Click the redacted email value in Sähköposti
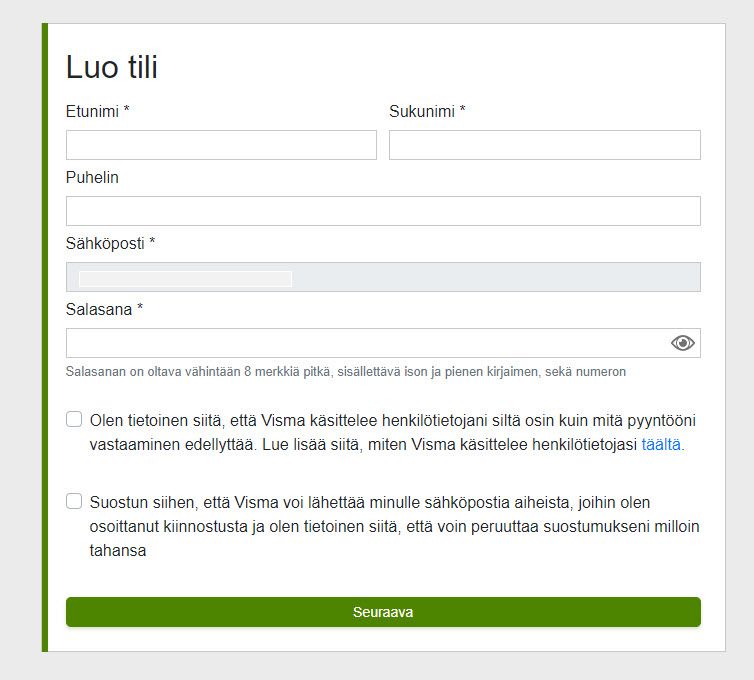The height and width of the screenshot is (680, 754). 185,278
